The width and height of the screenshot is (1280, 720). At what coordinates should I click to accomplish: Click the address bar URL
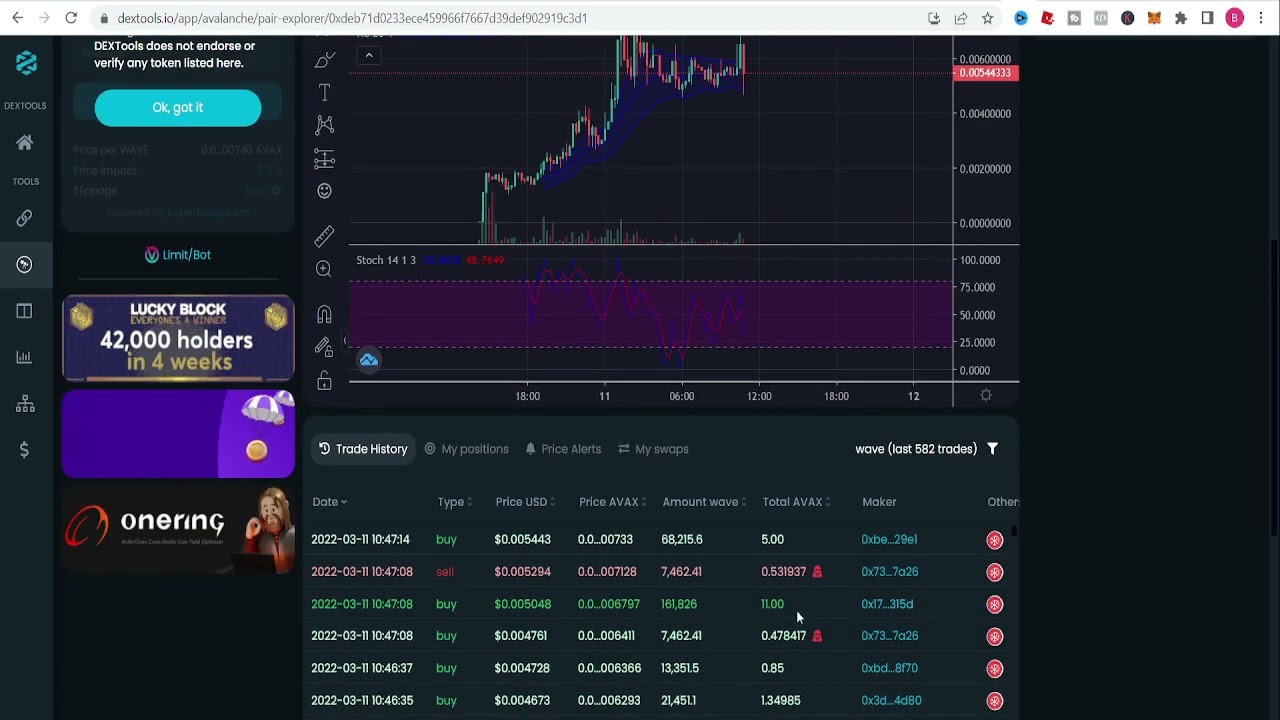pyautogui.click(x=352, y=18)
